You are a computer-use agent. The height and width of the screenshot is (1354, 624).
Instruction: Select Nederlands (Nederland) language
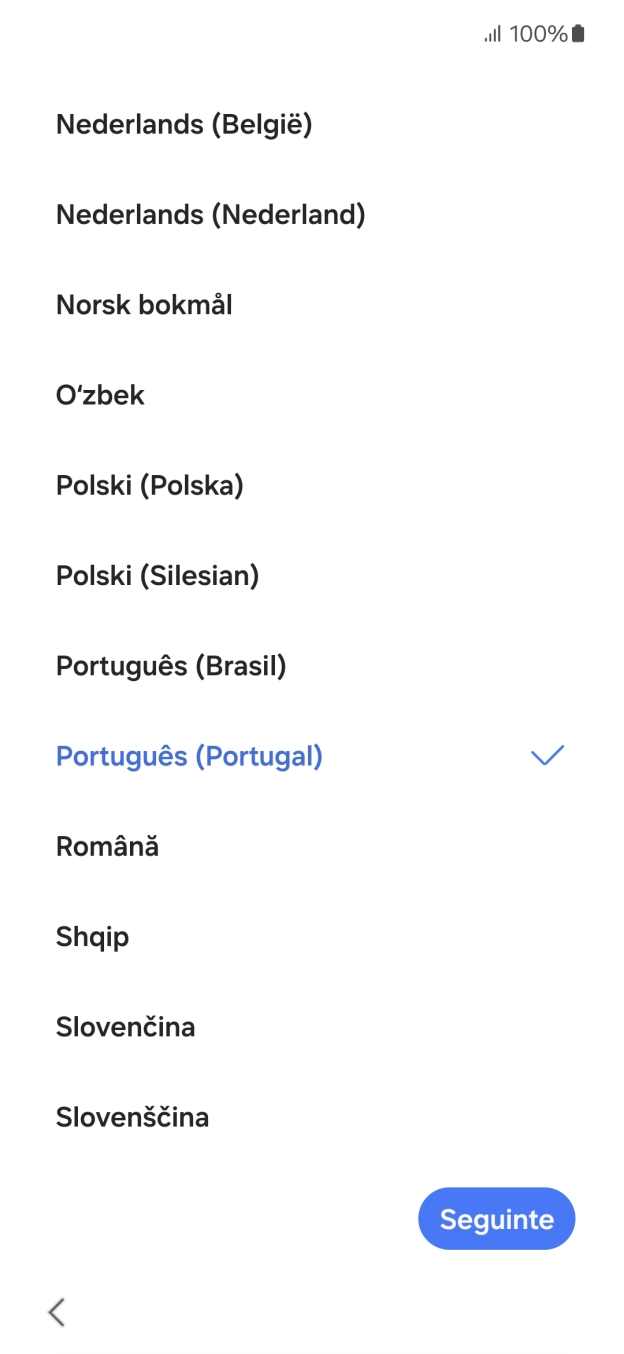210,214
